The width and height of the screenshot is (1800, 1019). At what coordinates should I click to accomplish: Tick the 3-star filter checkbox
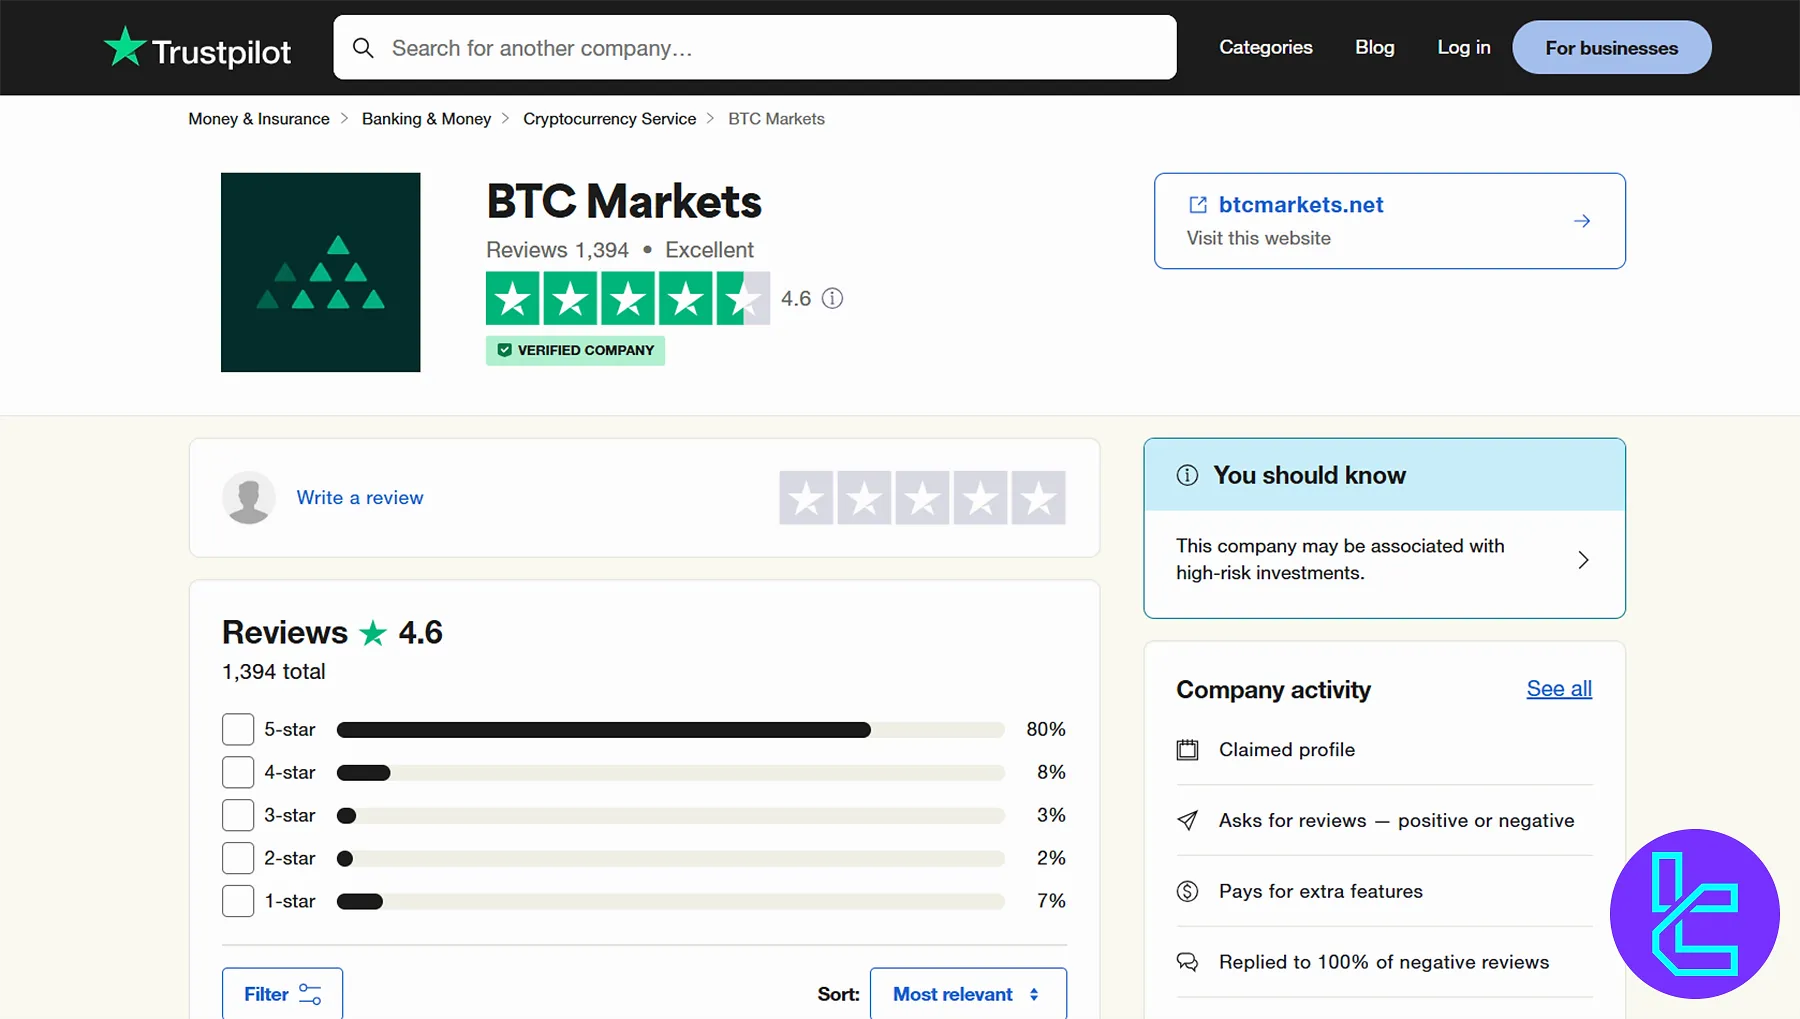point(238,815)
